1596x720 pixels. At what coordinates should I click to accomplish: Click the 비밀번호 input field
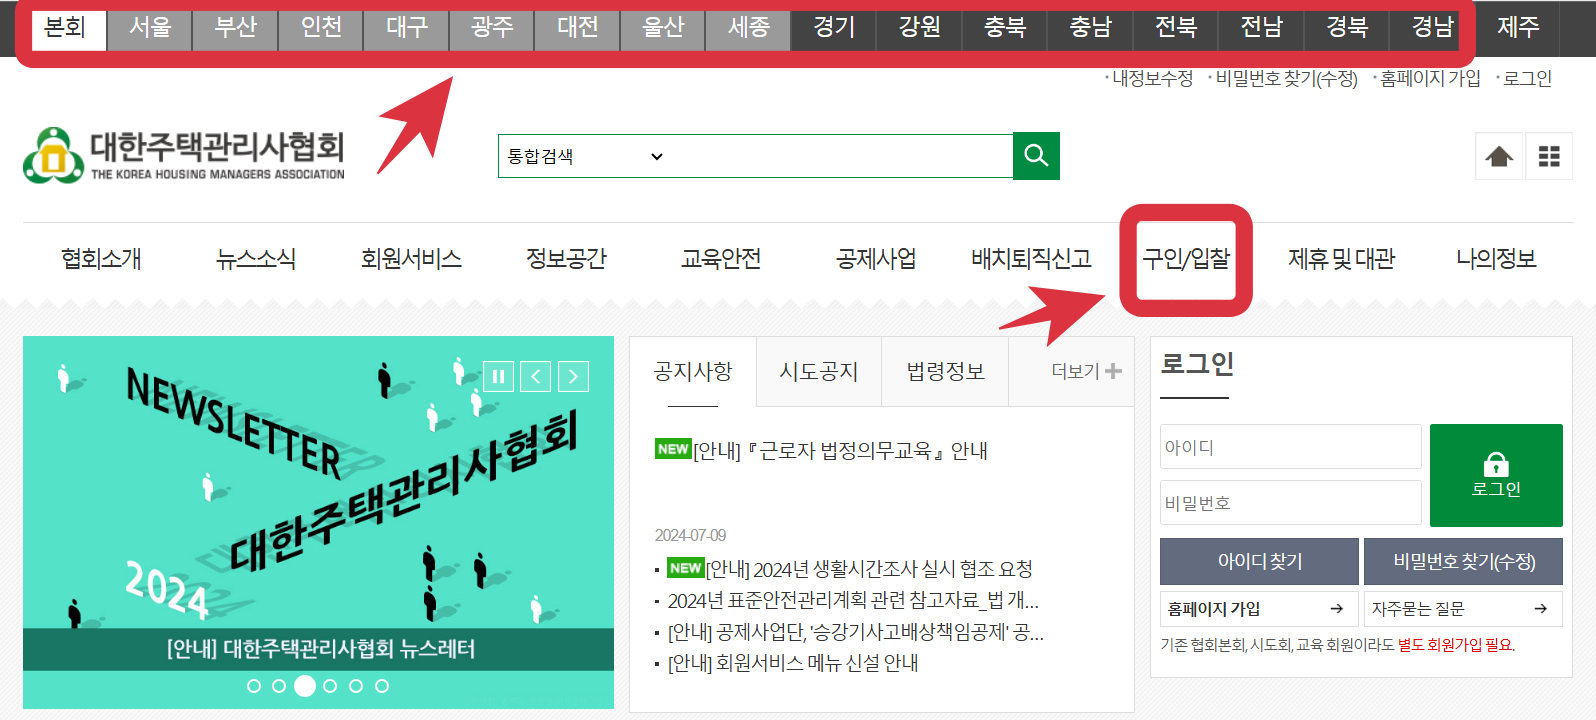[1290, 503]
